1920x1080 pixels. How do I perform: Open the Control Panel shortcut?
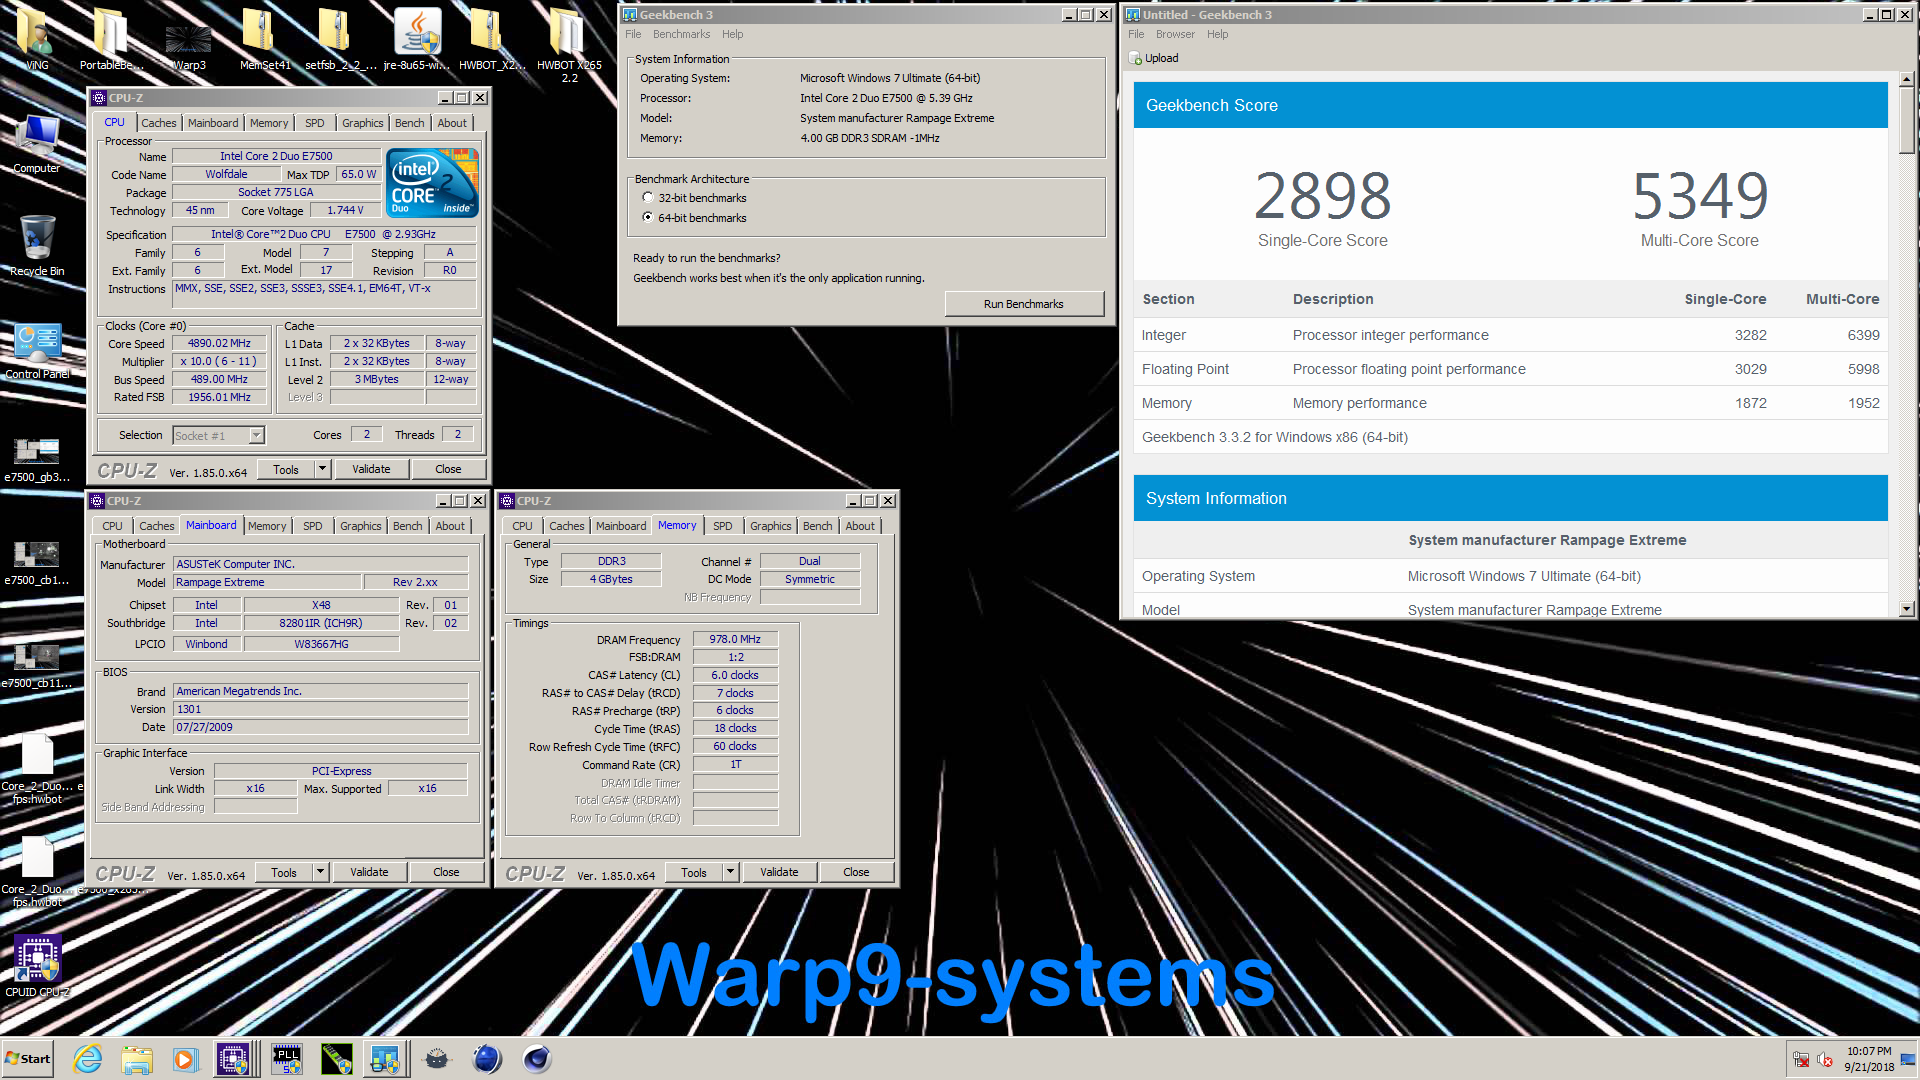click(37, 350)
